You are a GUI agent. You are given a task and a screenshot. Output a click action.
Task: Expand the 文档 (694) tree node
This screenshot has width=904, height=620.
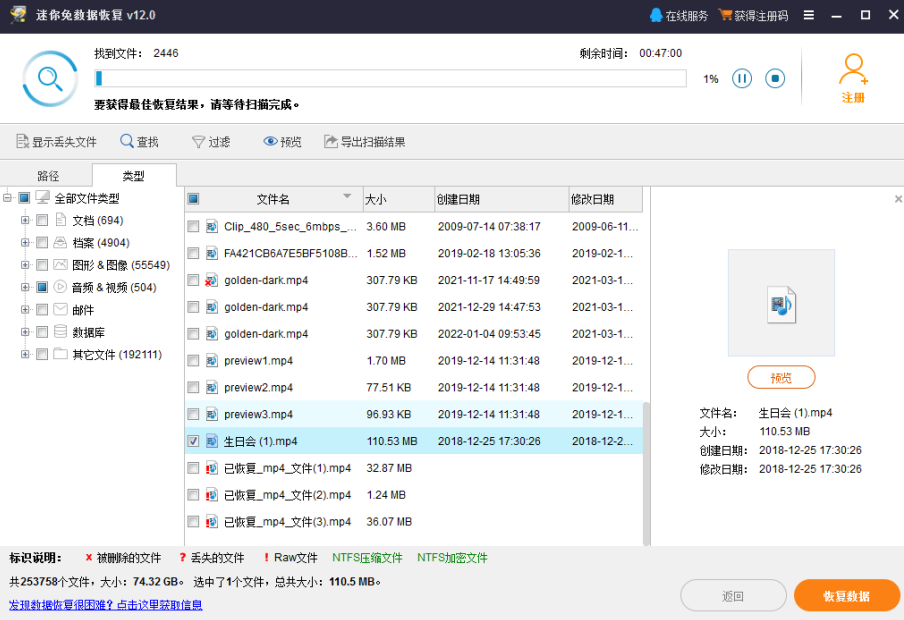(x=25, y=220)
